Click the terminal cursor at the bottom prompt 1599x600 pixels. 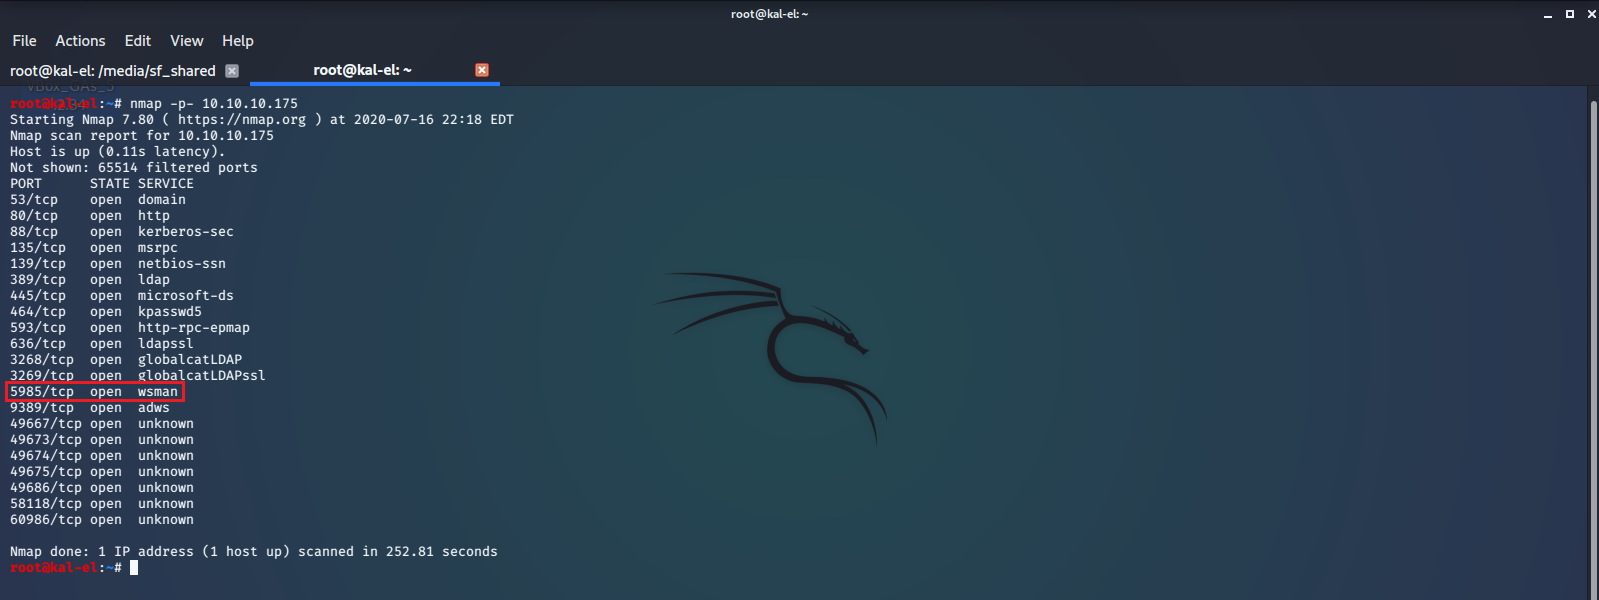click(x=134, y=568)
